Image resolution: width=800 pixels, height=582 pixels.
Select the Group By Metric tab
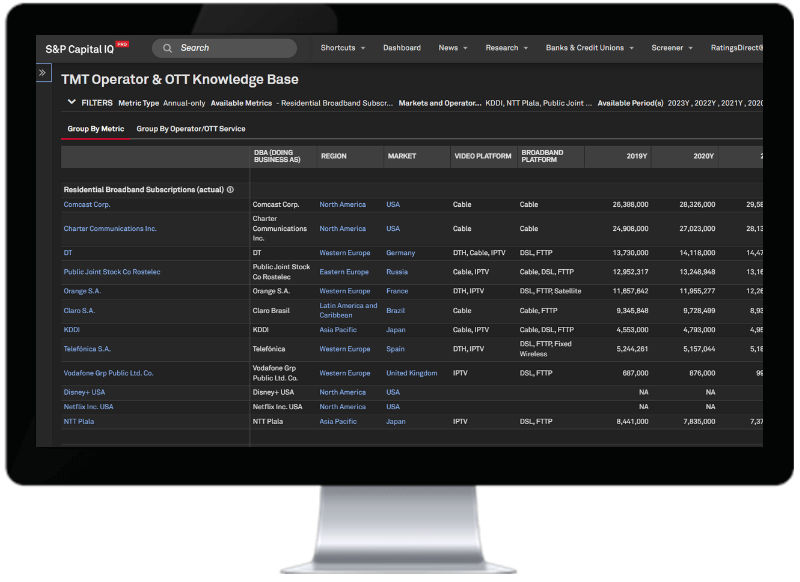pos(96,129)
